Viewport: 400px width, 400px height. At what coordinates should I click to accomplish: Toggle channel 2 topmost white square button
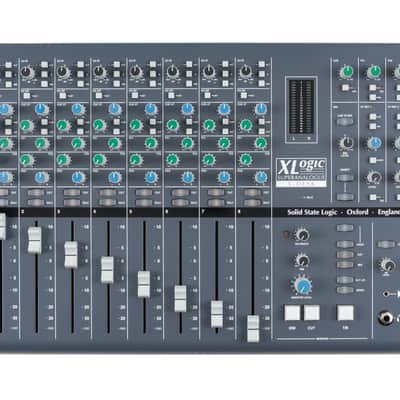(x=44, y=64)
